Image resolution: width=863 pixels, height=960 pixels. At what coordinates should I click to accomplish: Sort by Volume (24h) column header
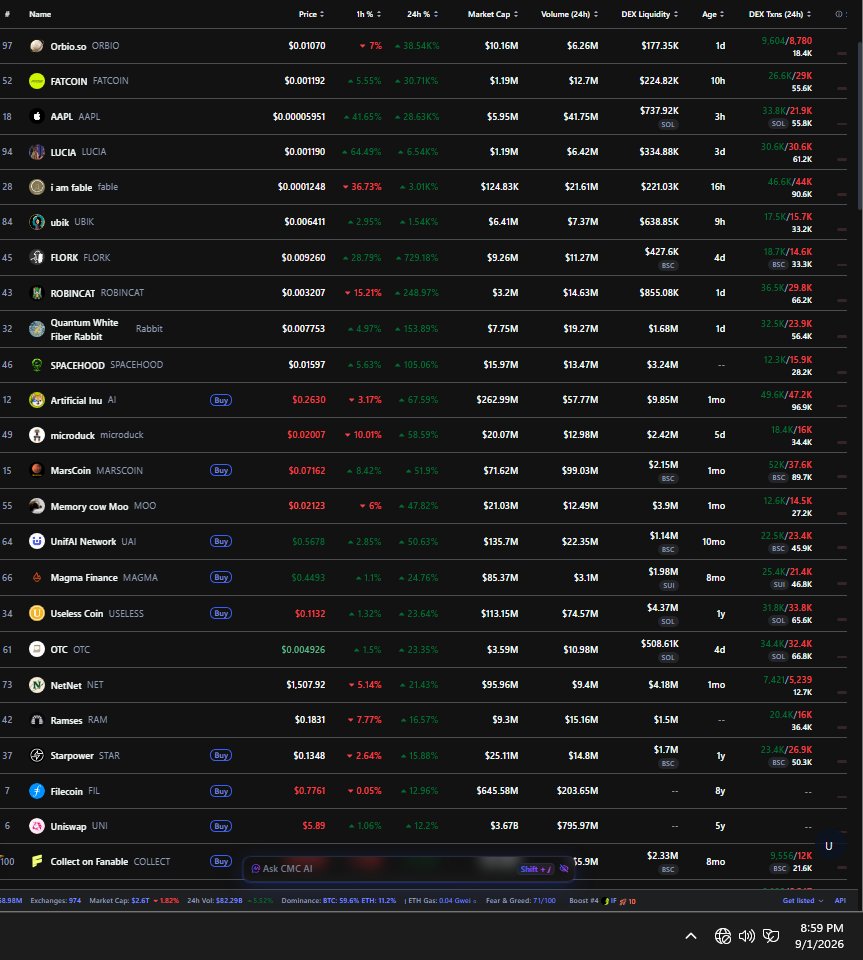tap(569, 14)
